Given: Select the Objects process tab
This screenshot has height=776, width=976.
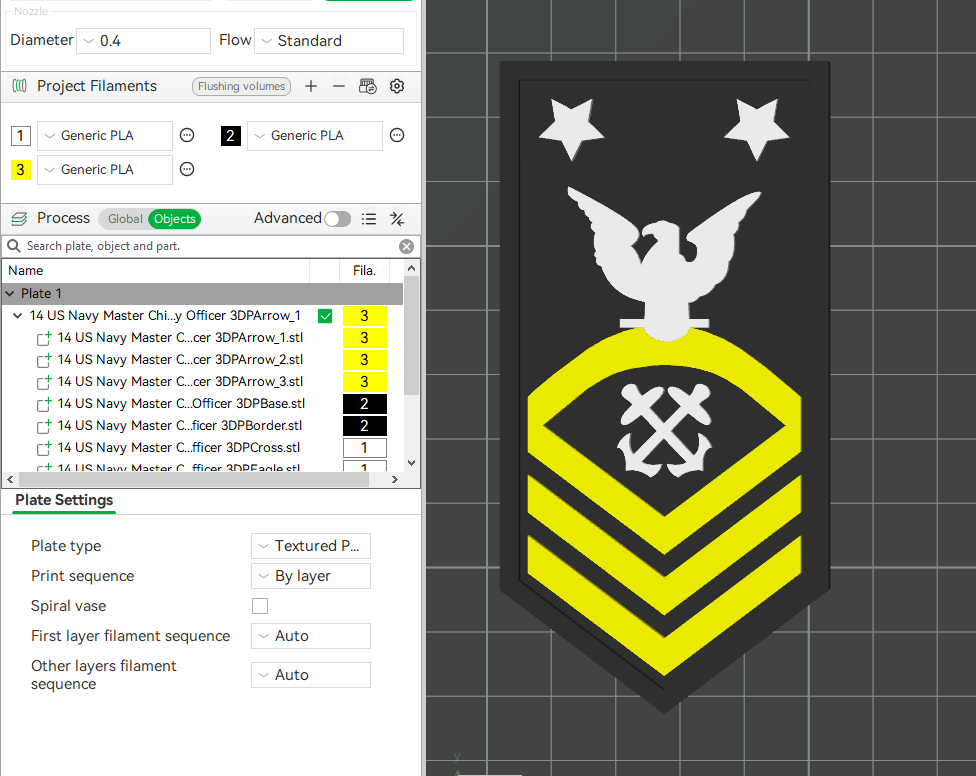Looking at the screenshot, I should tap(174, 218).
